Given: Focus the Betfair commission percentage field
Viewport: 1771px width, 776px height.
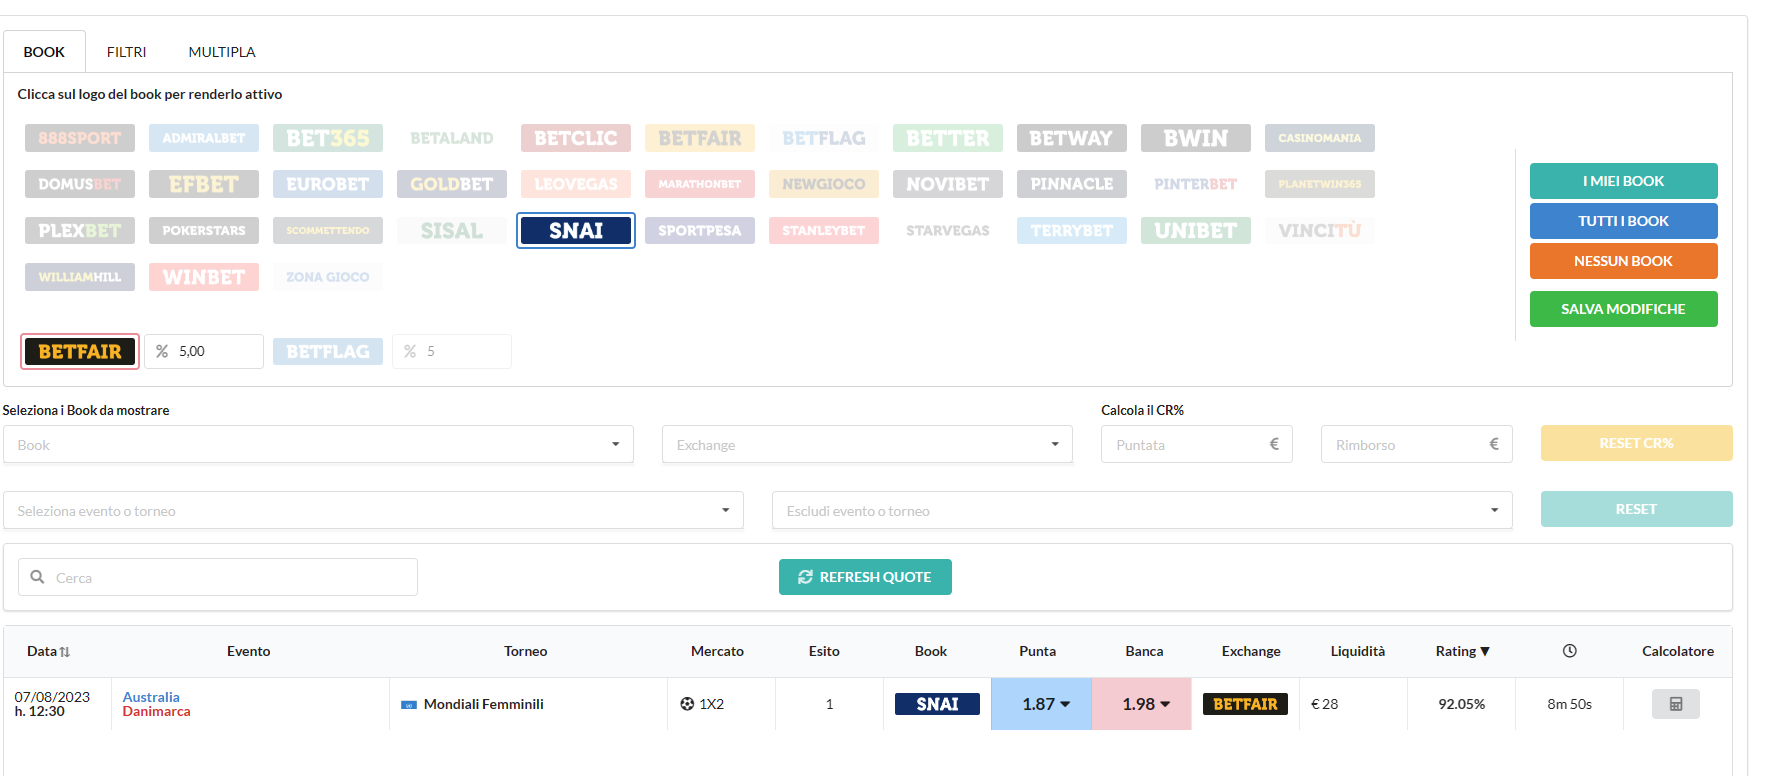Looking at the screenshot, I should point(204,352).
